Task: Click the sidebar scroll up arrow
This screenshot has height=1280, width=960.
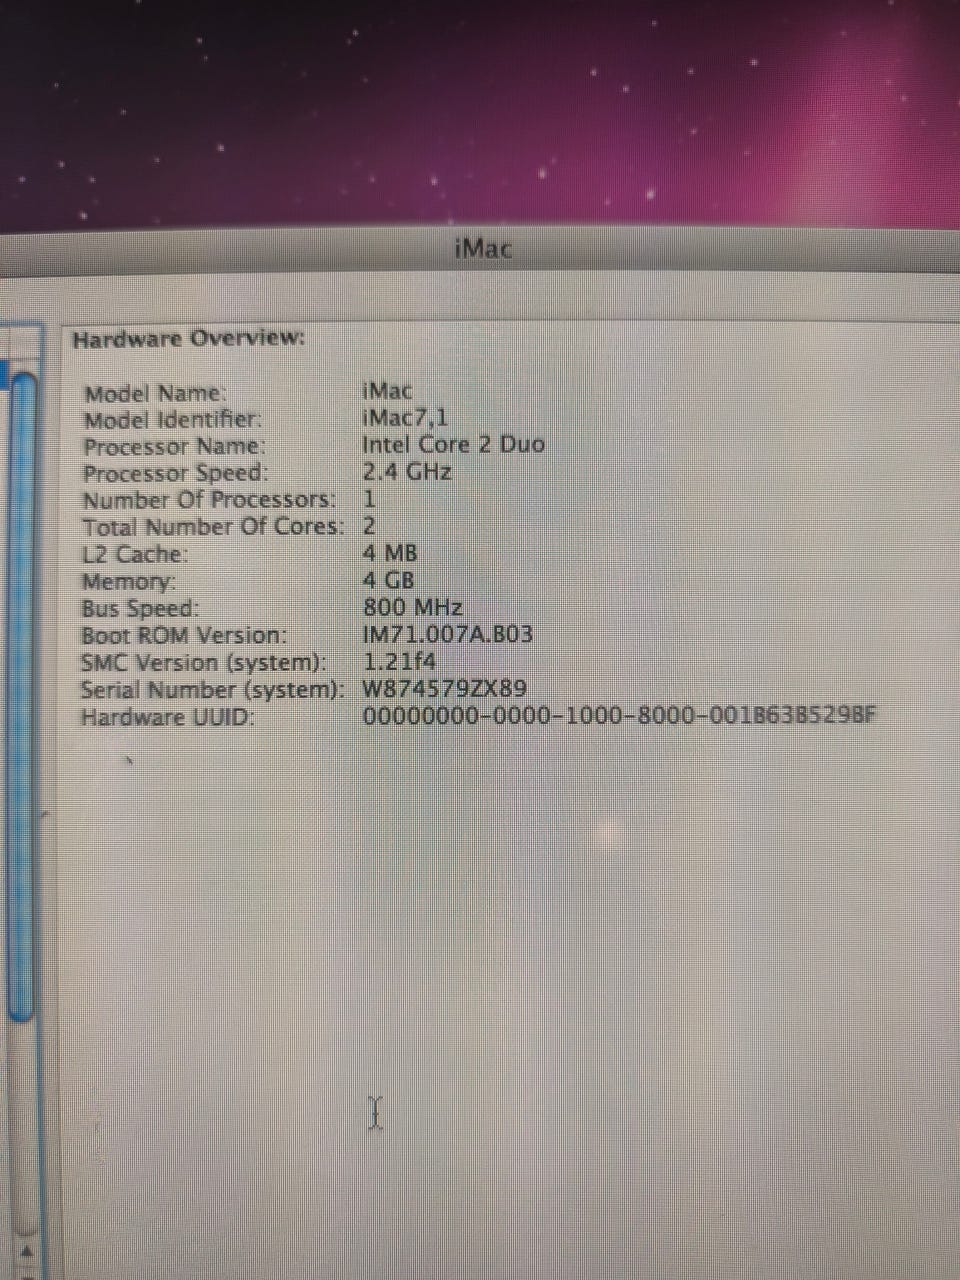Action: coord(27,1250)
